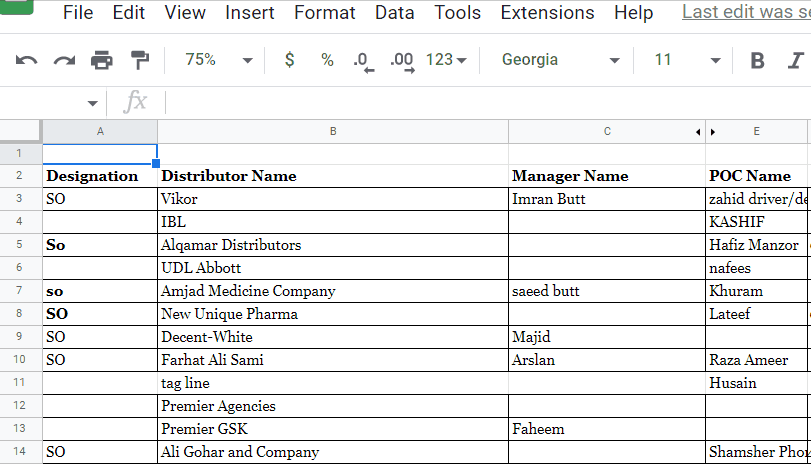The height and width of the screenshot is (464, 811).
Task: Open the Sheets home icon
Action: click(17, 7)
